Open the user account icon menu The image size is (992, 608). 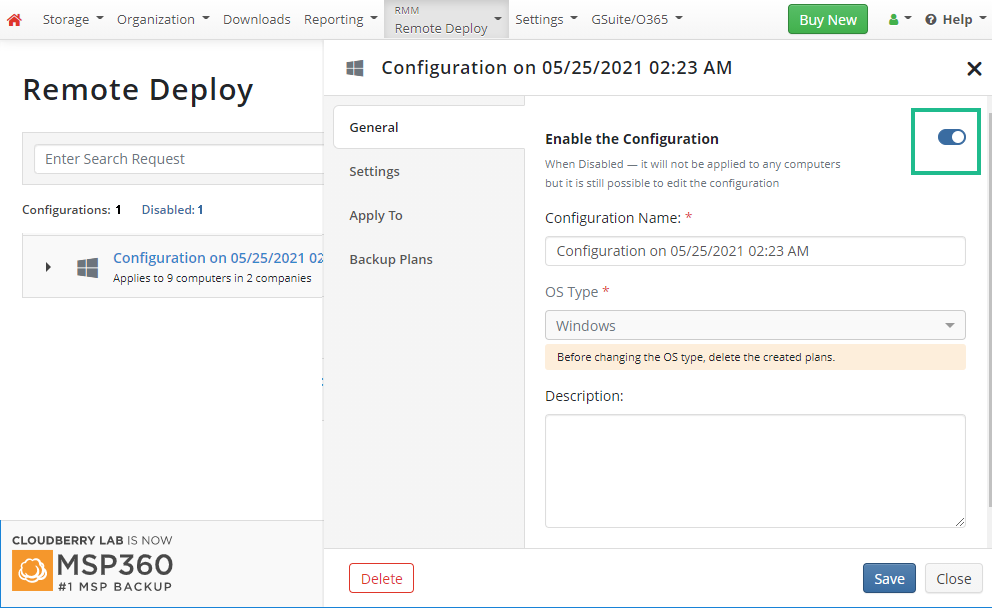(899, 20)
